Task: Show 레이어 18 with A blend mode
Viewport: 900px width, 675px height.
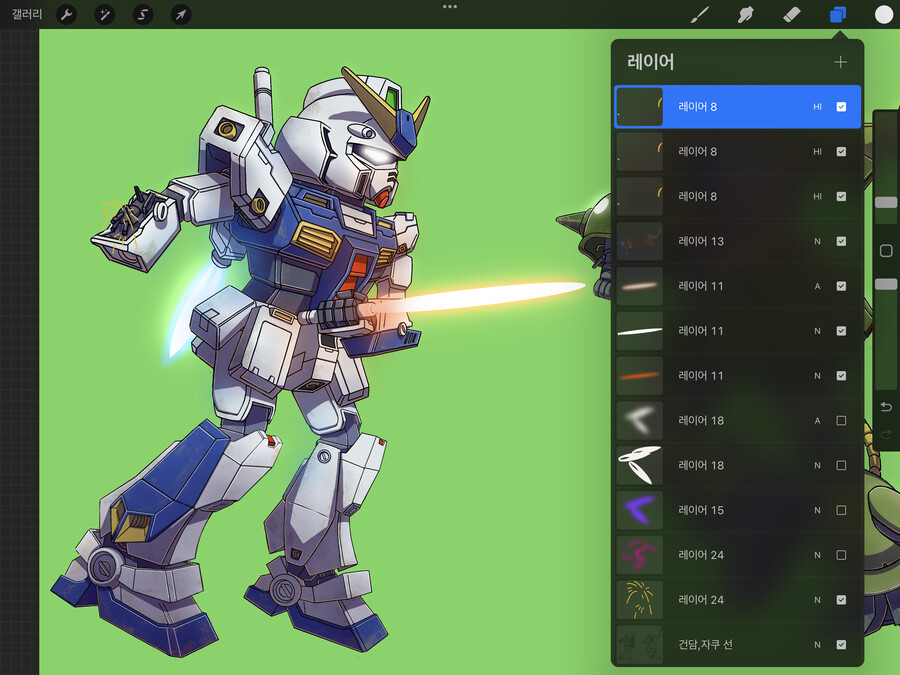Action: tap(841, 421)
